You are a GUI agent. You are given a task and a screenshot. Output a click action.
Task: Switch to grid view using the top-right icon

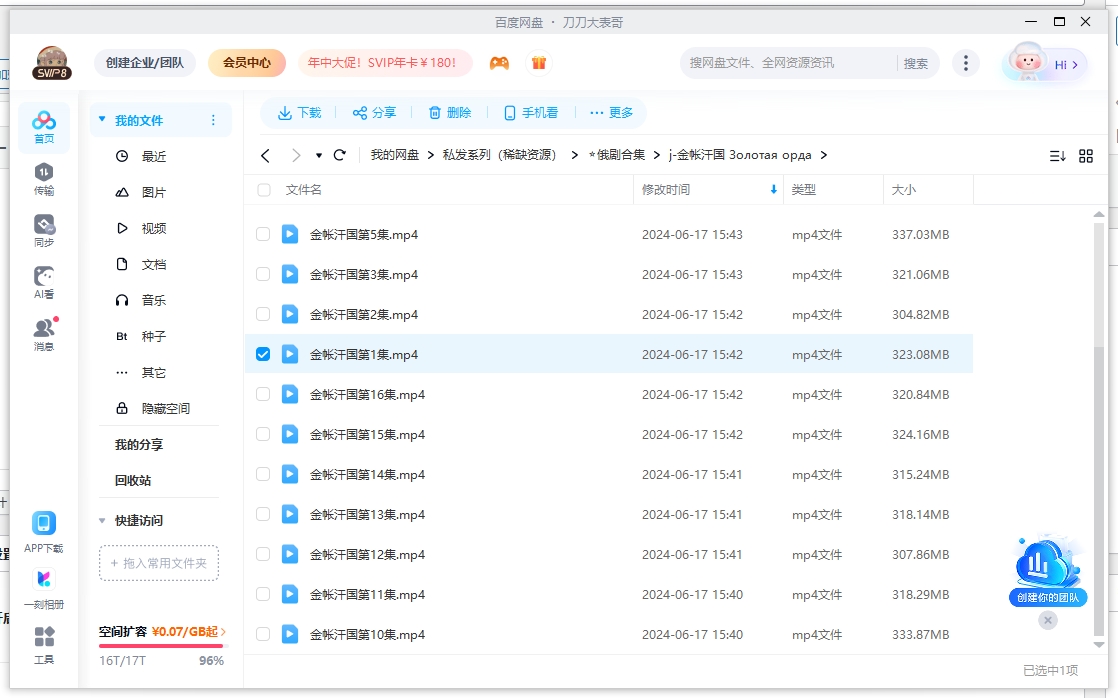pyautogui.click(x=1087, y=155)
